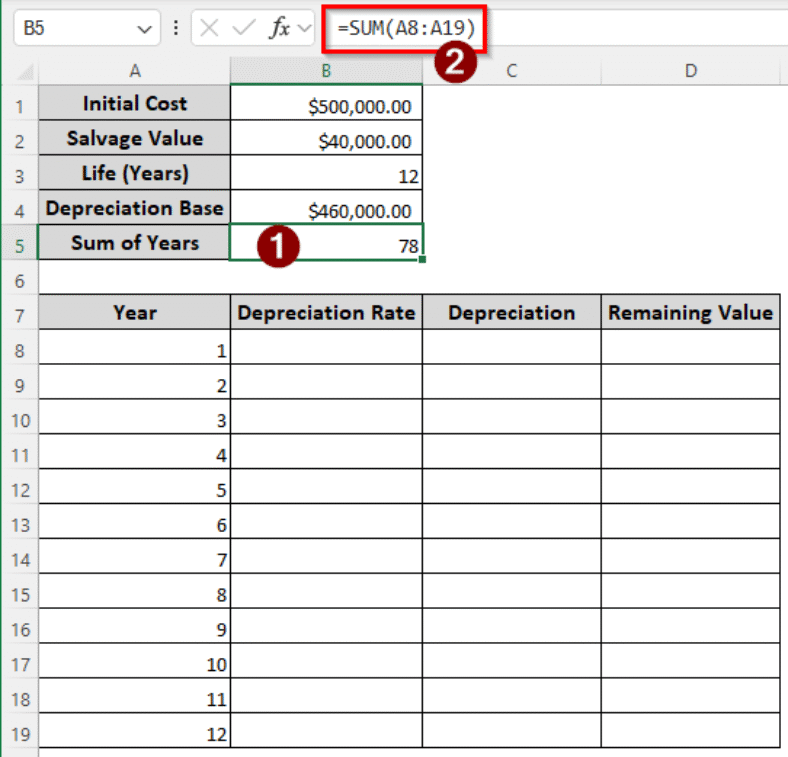This screenshot has height=757, width=788.
Task: Click Year 12 cell in row 19
Action: [x=135, y=730]
